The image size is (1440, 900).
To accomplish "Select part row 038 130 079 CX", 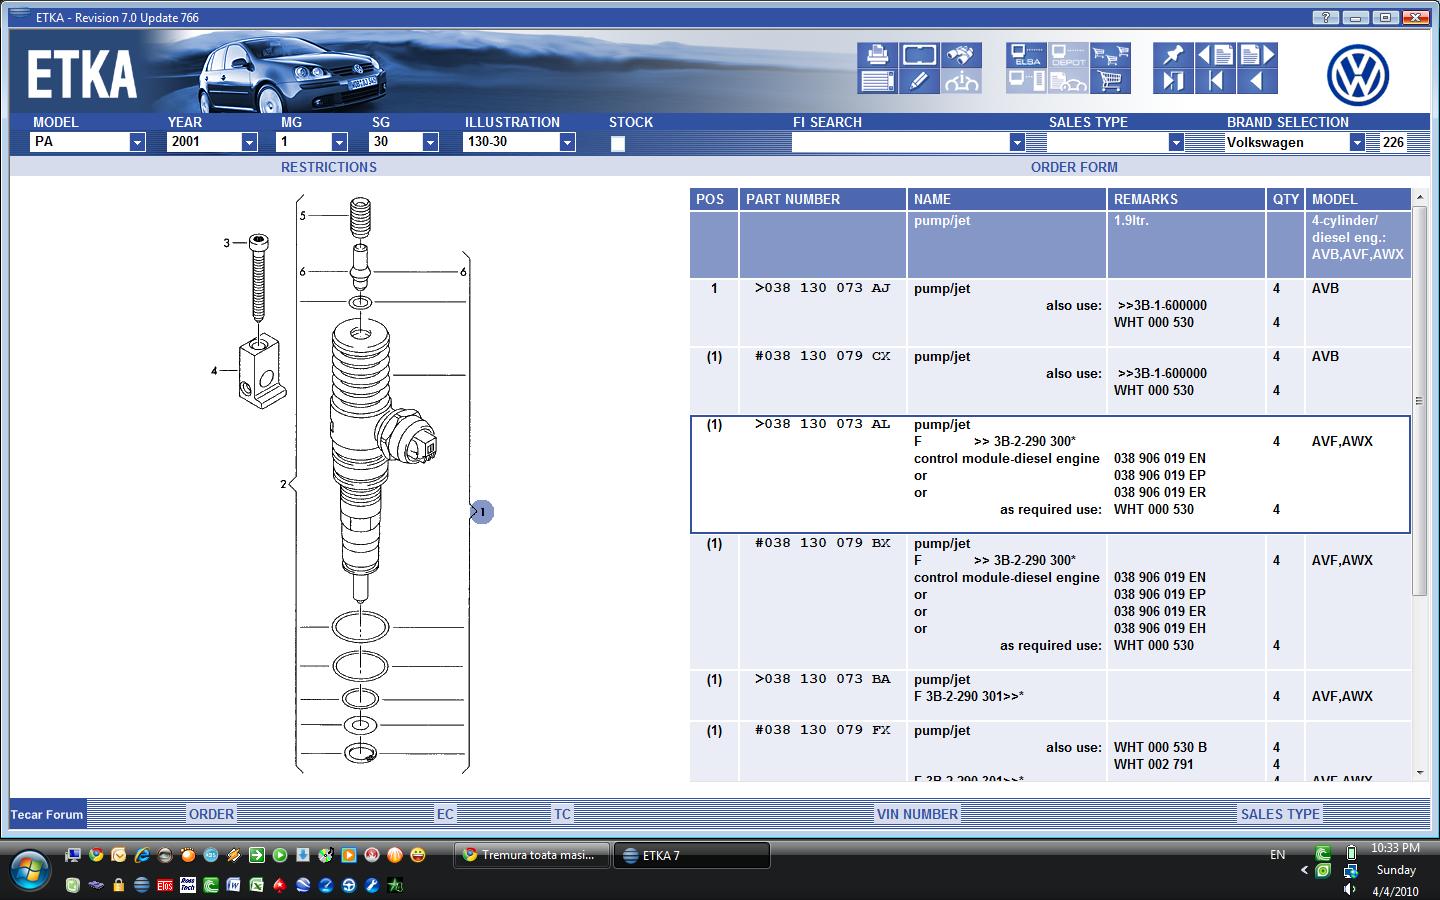I will 1050,381.
